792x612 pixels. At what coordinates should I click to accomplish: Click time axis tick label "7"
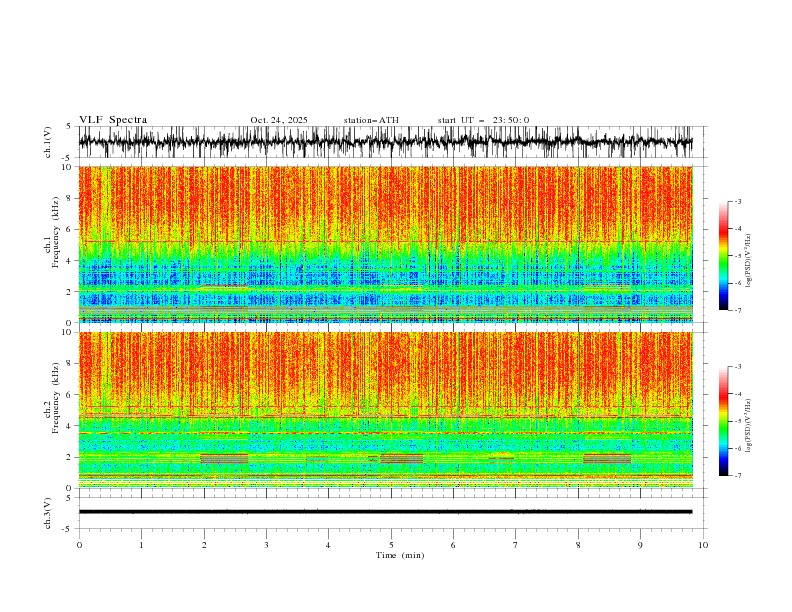pyautogui.click(x=516, y=545)
